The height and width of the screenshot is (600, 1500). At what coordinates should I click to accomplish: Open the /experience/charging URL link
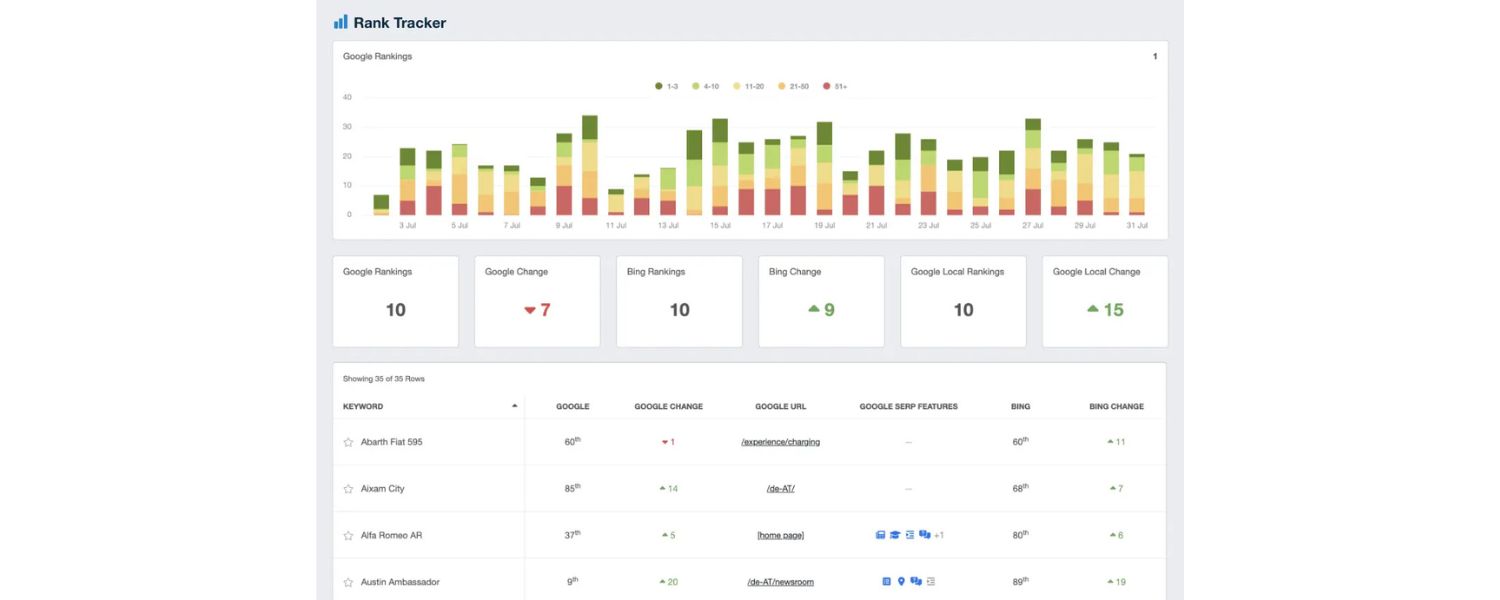tap(780, 441)
